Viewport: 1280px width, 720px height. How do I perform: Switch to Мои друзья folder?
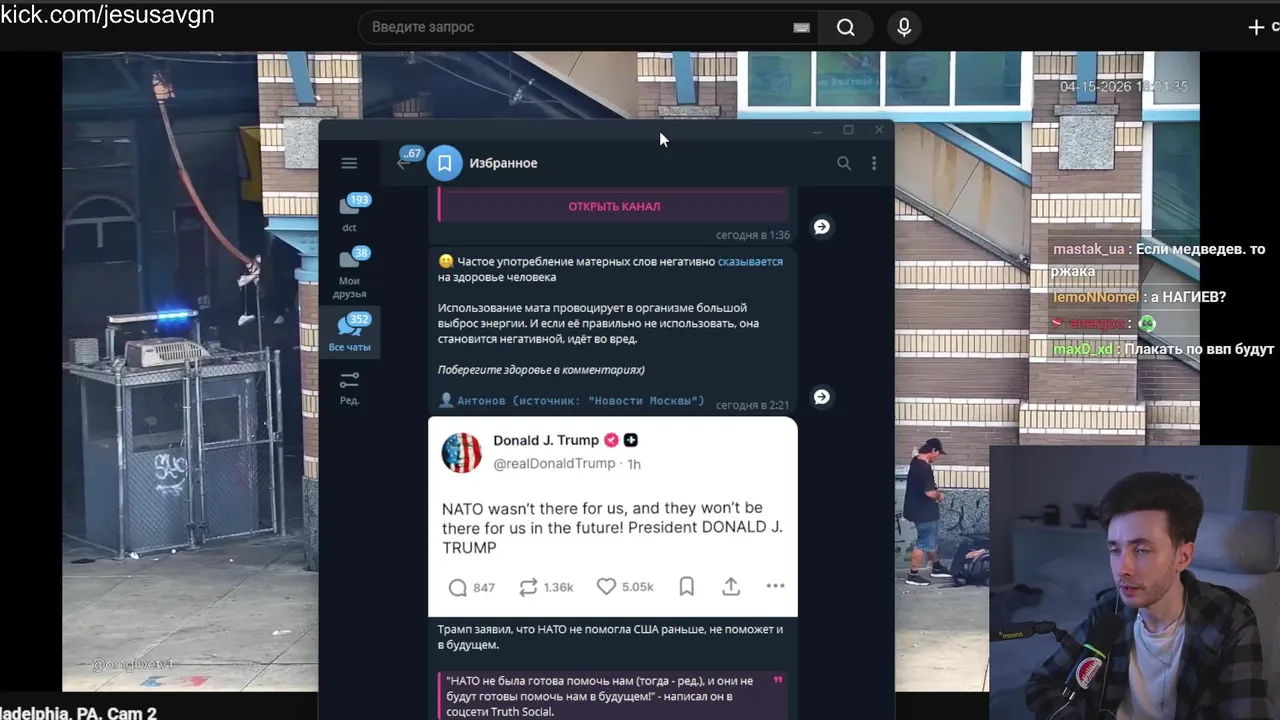(x=350, y=272)
